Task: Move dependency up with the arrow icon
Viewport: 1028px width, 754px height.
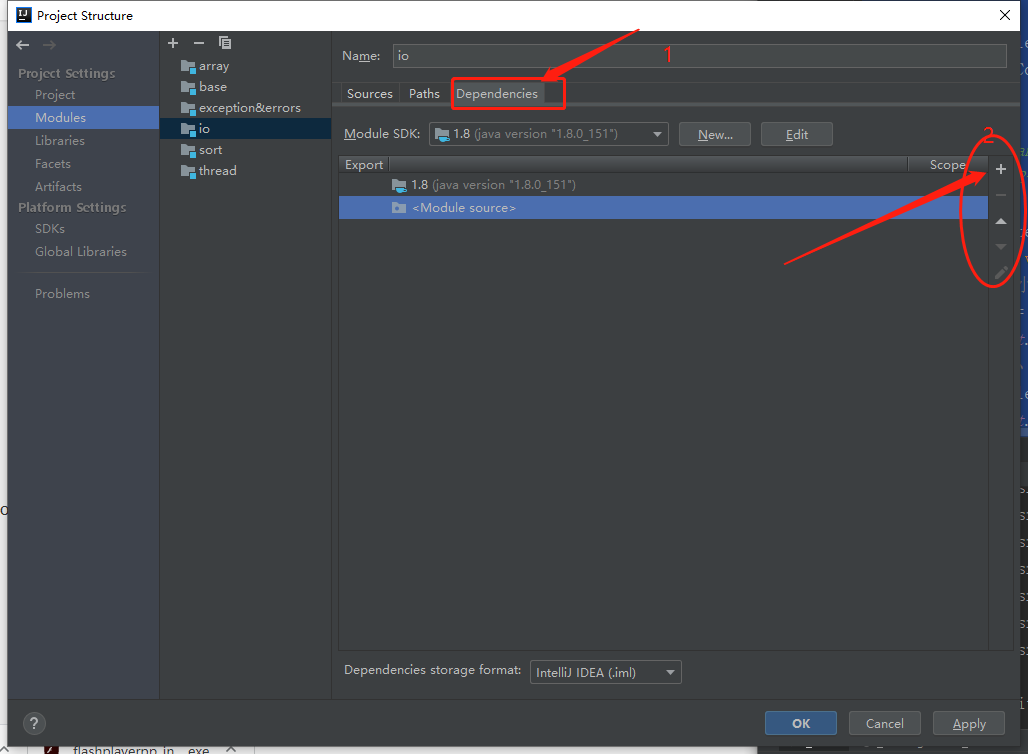Action: pos(1000,221)
